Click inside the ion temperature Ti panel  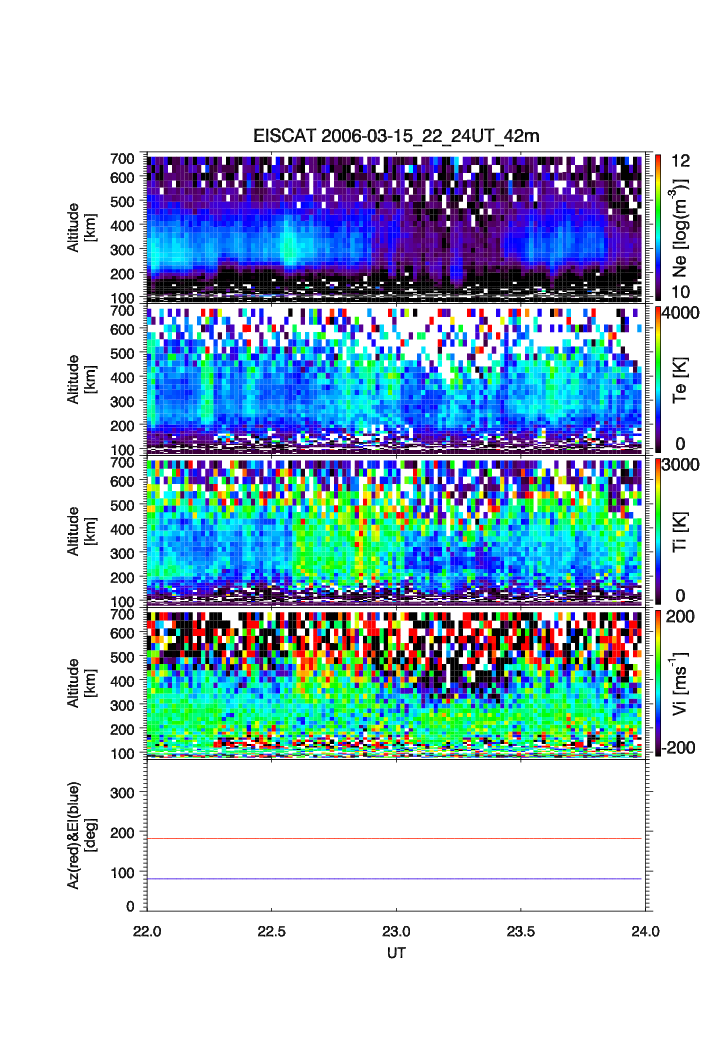click(396, 530)
